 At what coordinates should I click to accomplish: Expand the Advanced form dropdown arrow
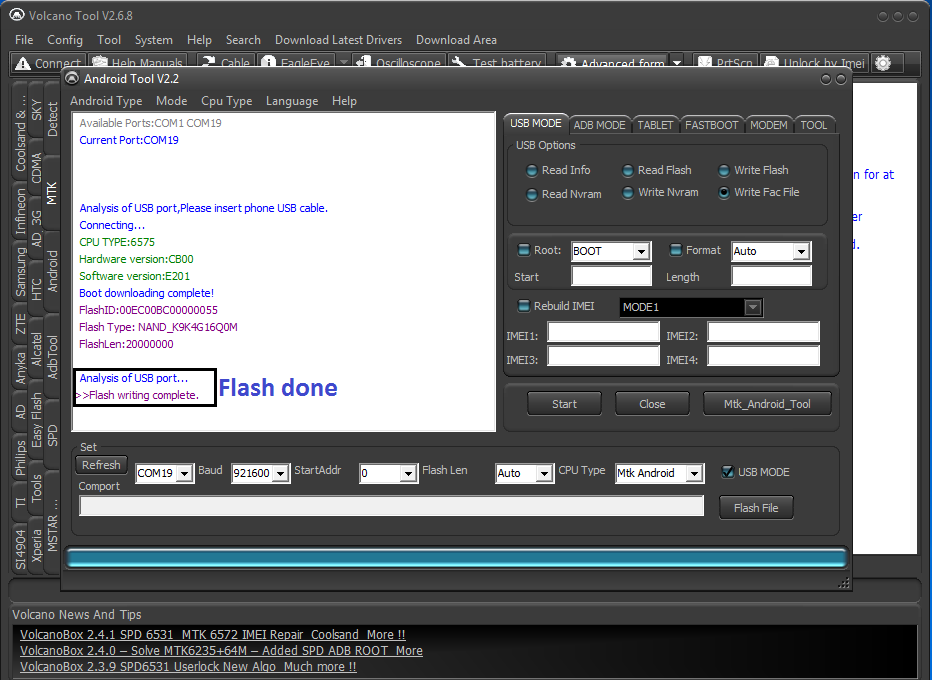[677, 63]
